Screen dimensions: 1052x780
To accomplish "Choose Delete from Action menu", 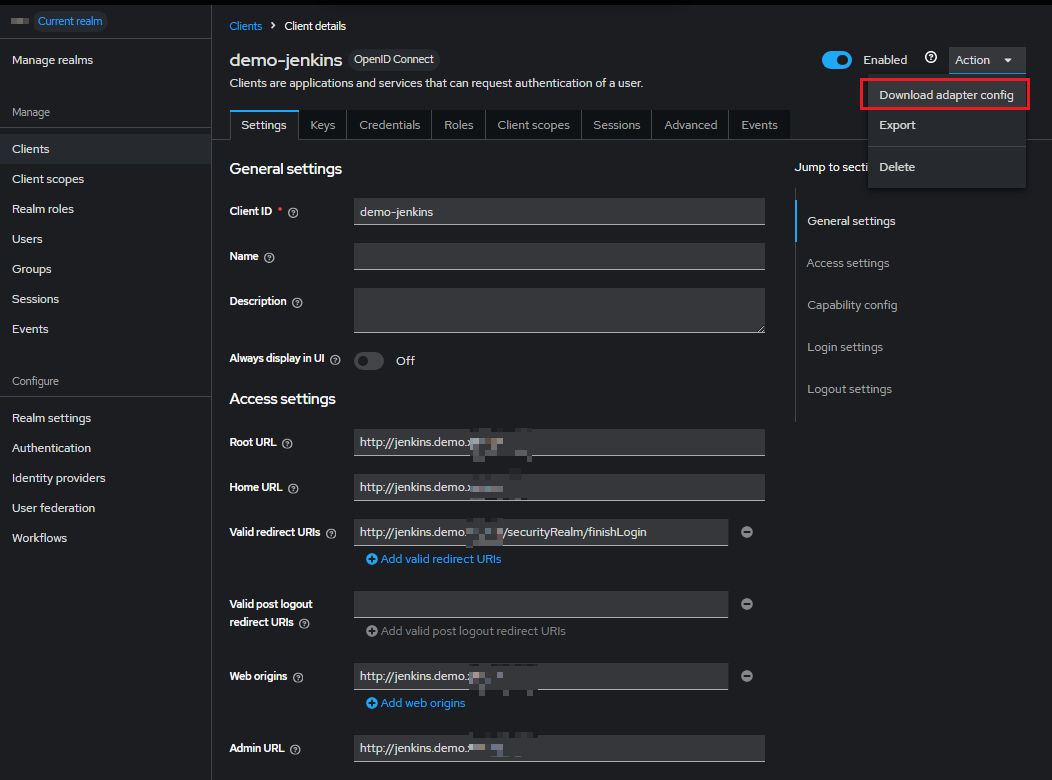I will point(946,167).
